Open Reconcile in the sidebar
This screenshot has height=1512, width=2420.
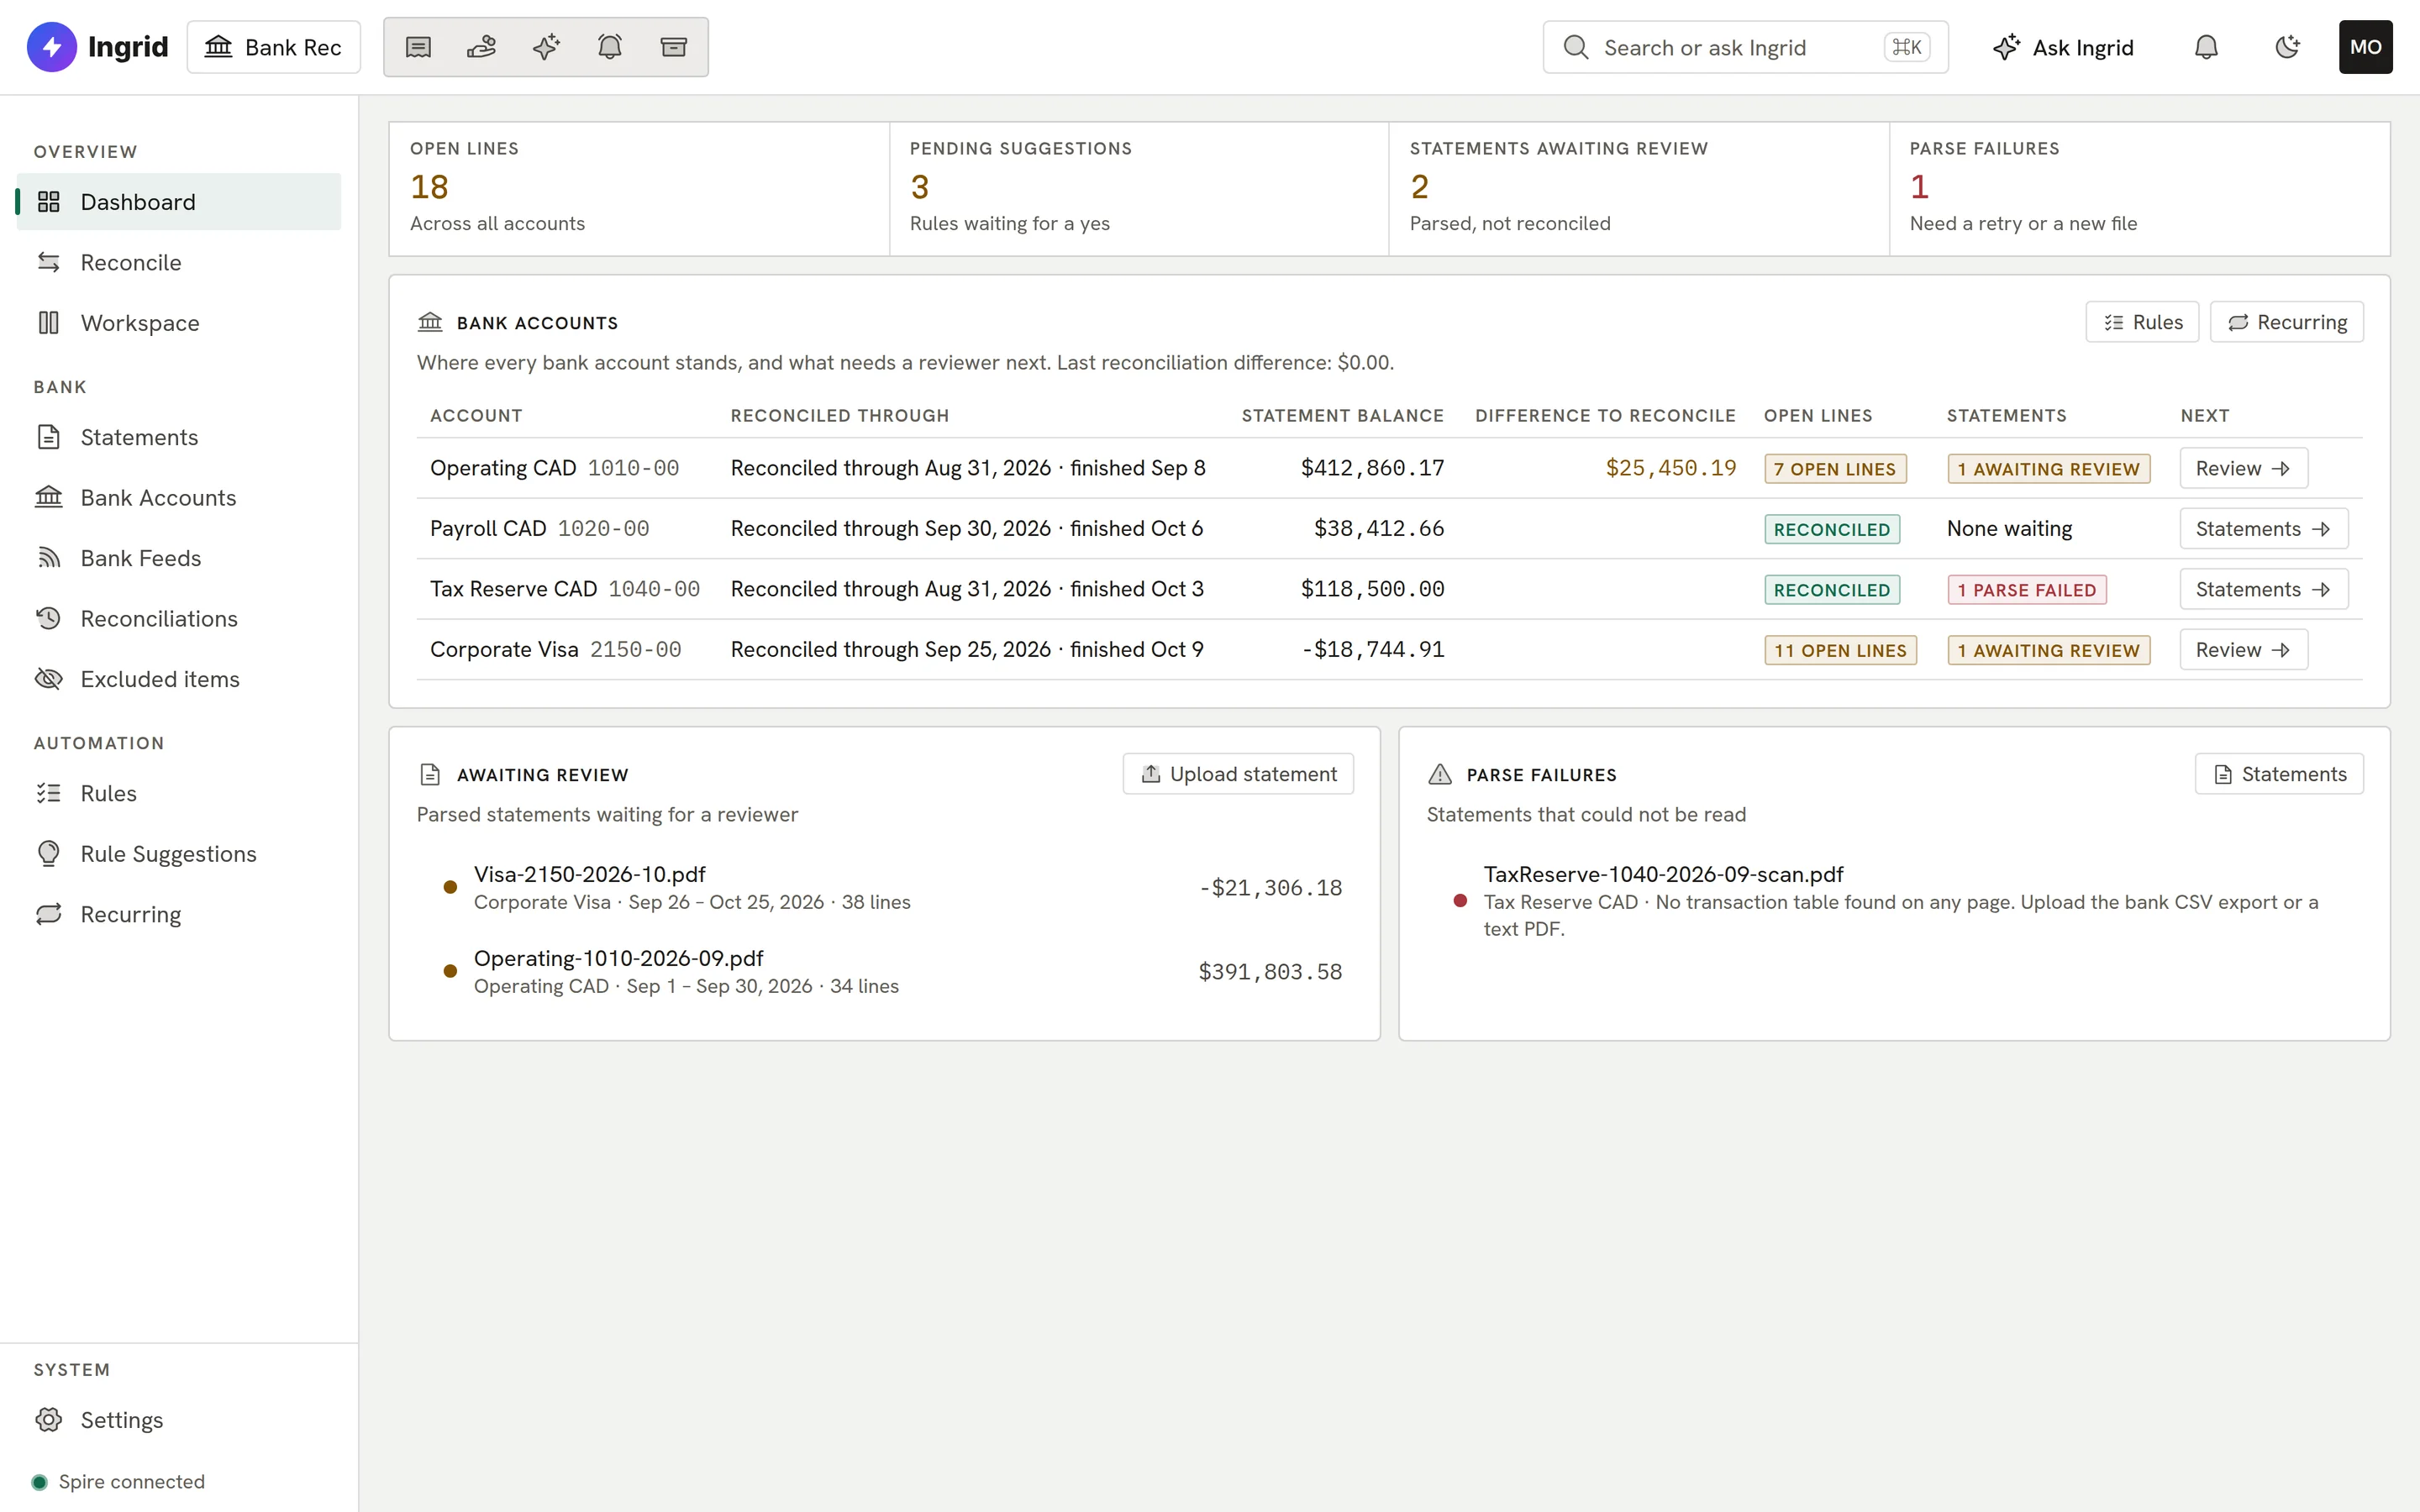[x=179, y=262]
